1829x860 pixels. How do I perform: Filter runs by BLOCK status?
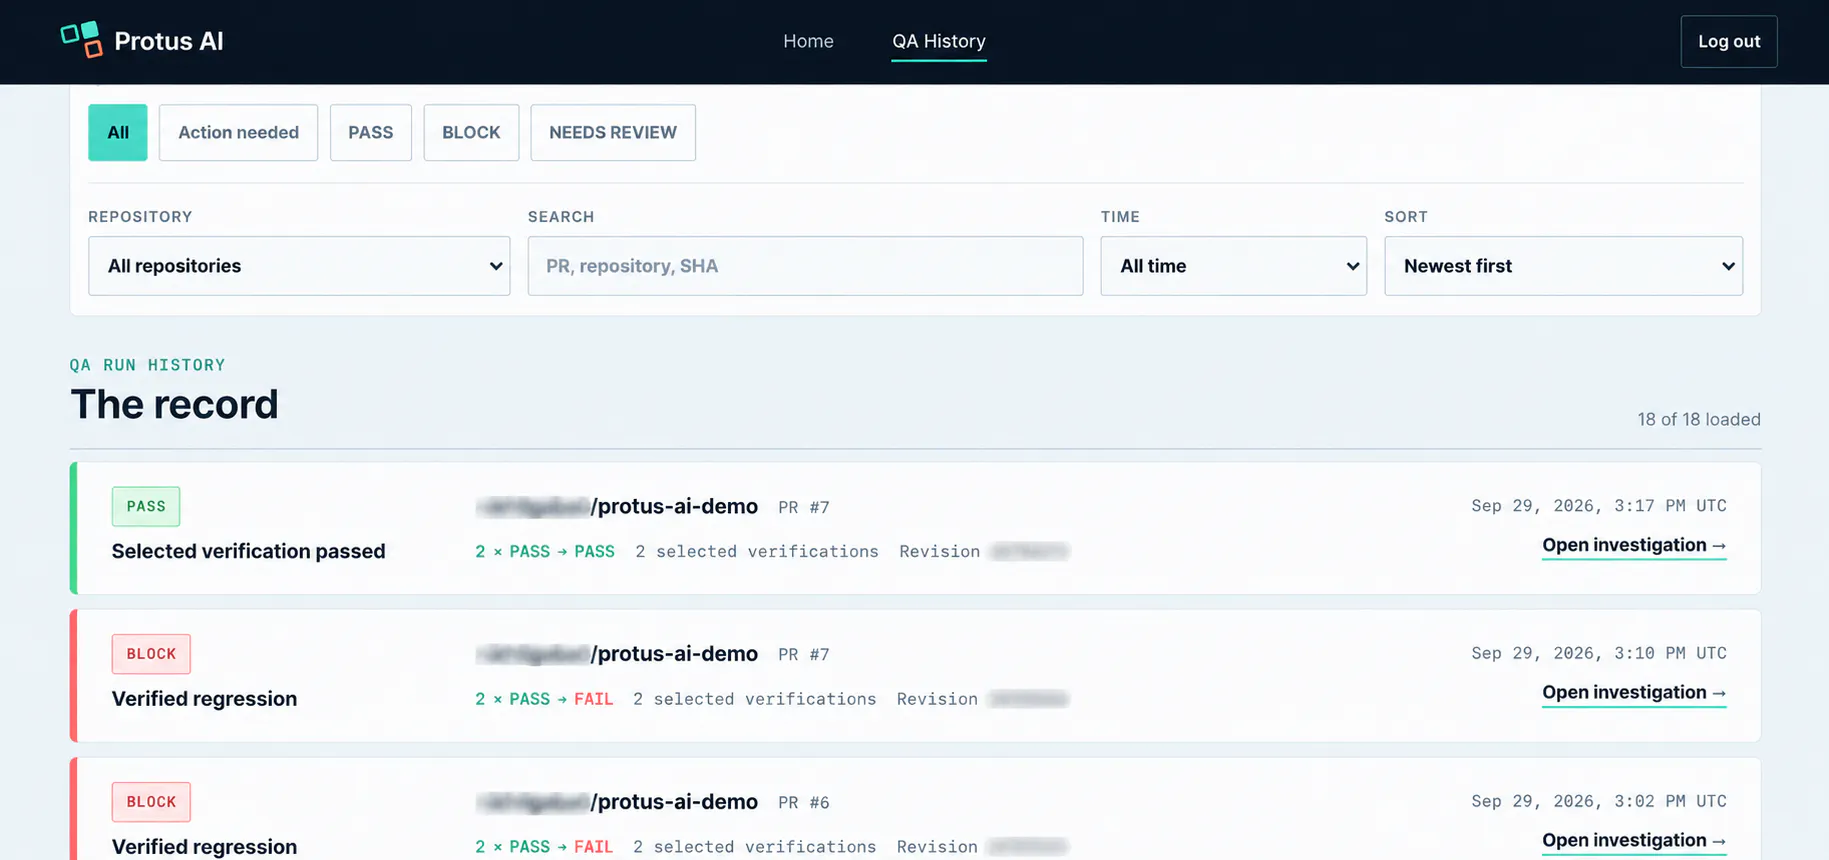[x=471, y=132]
